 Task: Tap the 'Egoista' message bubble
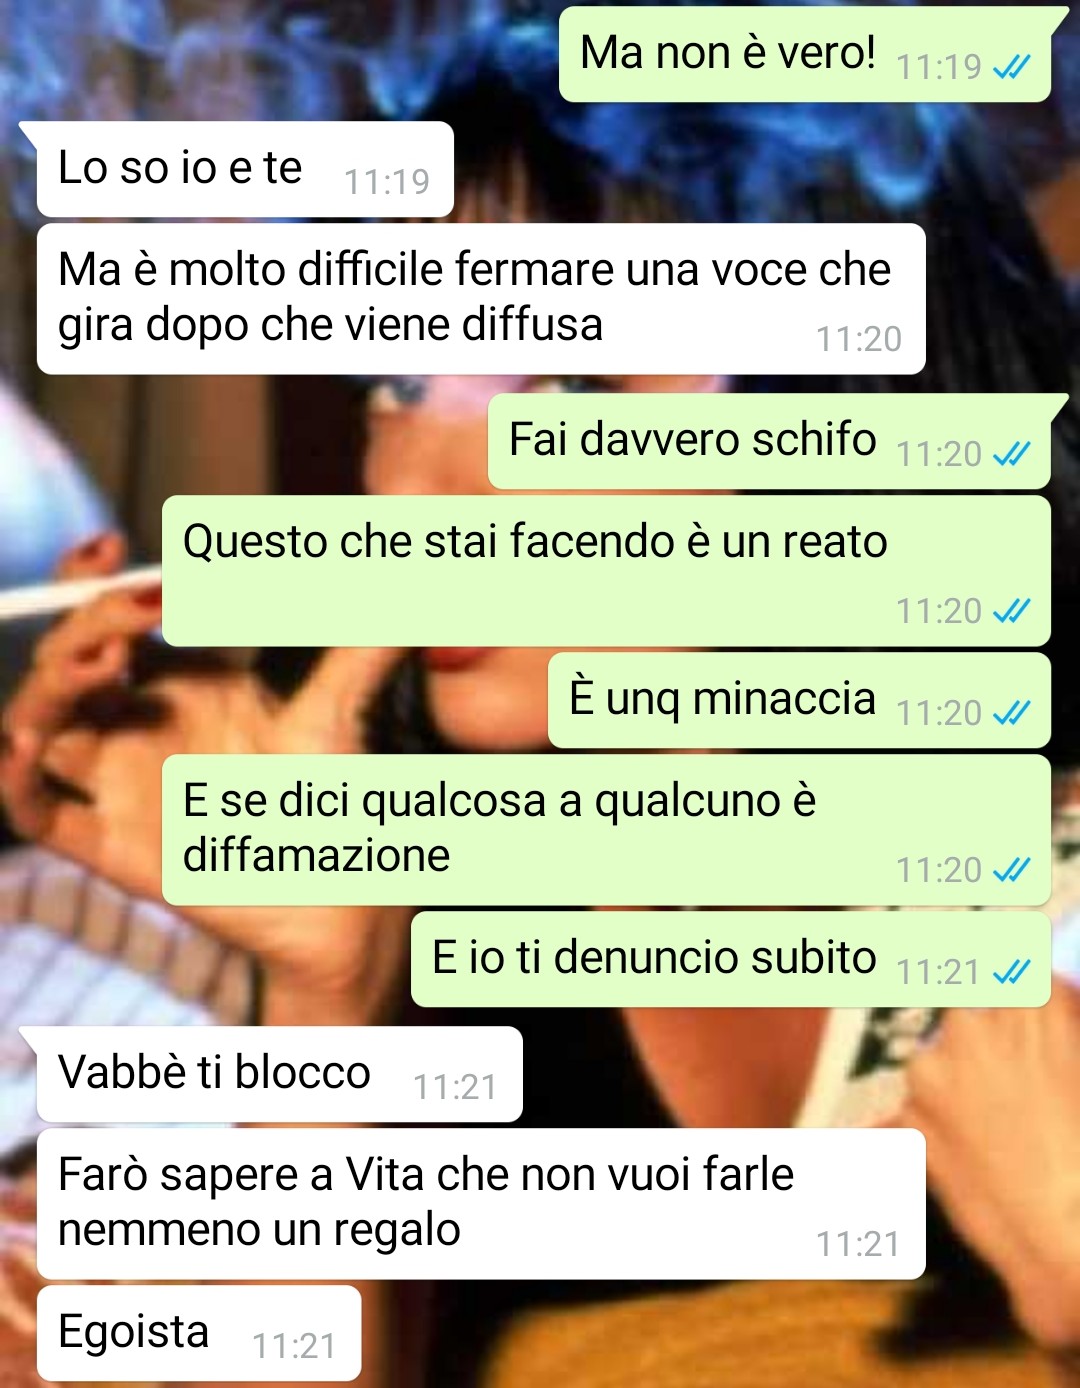199,1333
